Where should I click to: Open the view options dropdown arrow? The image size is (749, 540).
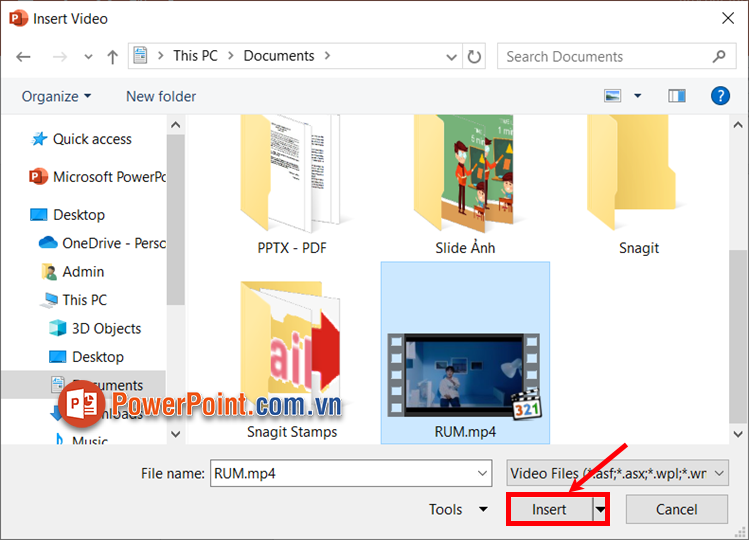coord(637,96)
